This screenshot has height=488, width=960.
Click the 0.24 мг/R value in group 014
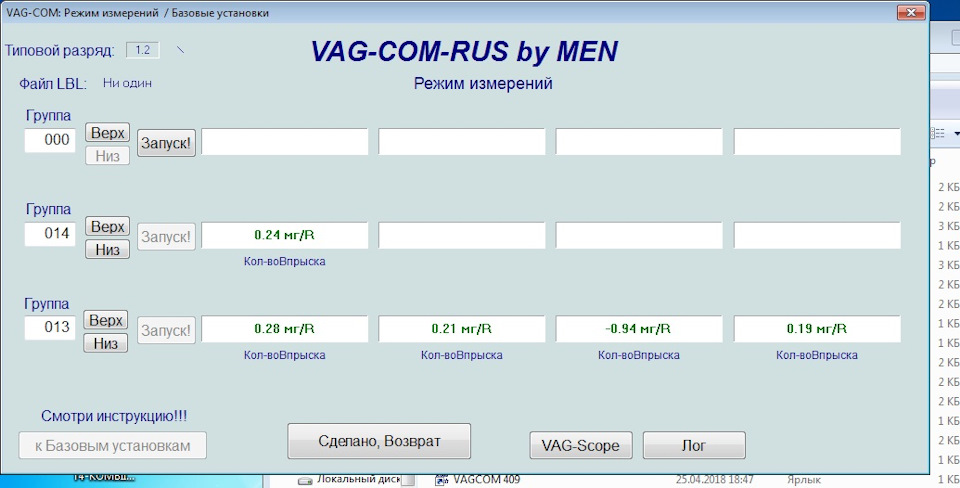point(285,235)
